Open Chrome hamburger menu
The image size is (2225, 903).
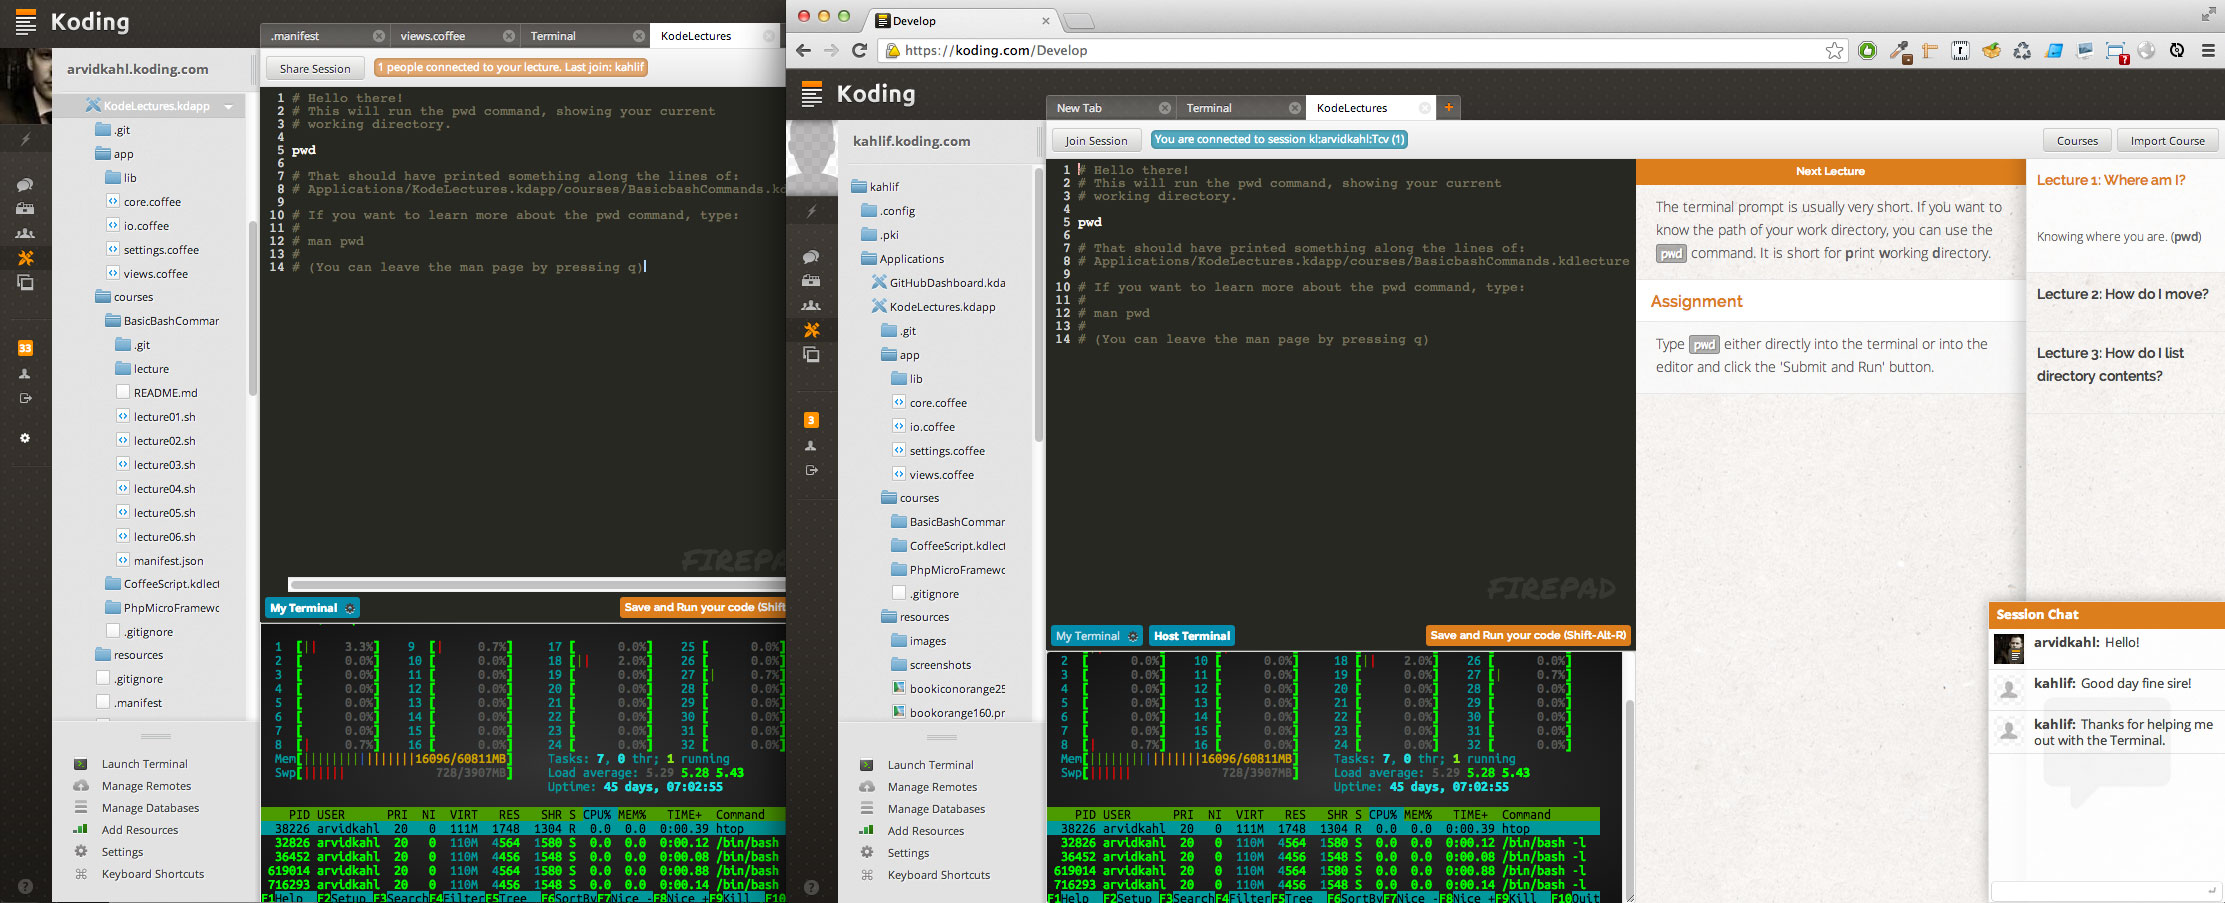2208,51
